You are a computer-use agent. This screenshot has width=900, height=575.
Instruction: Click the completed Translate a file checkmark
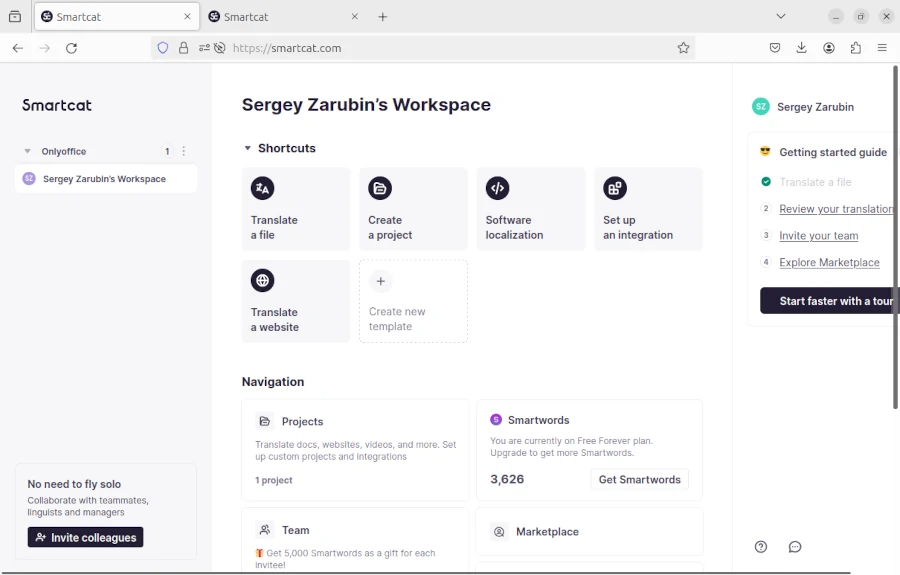[766, 181]
